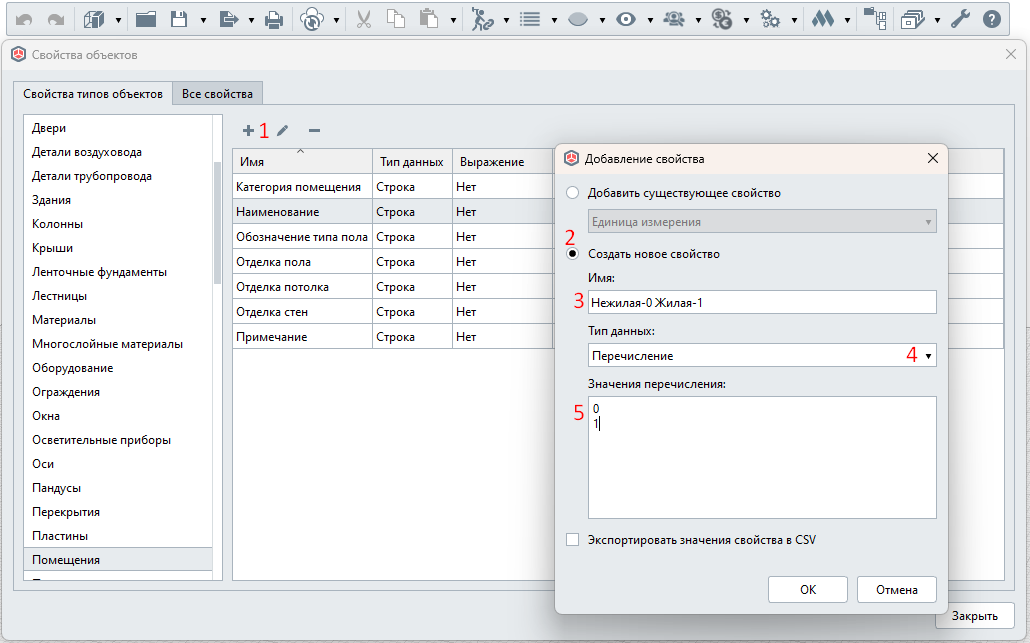This screenshot has width=1030, height=643.
Task: Select 'Помещения' in object types list
Action: 118,560
